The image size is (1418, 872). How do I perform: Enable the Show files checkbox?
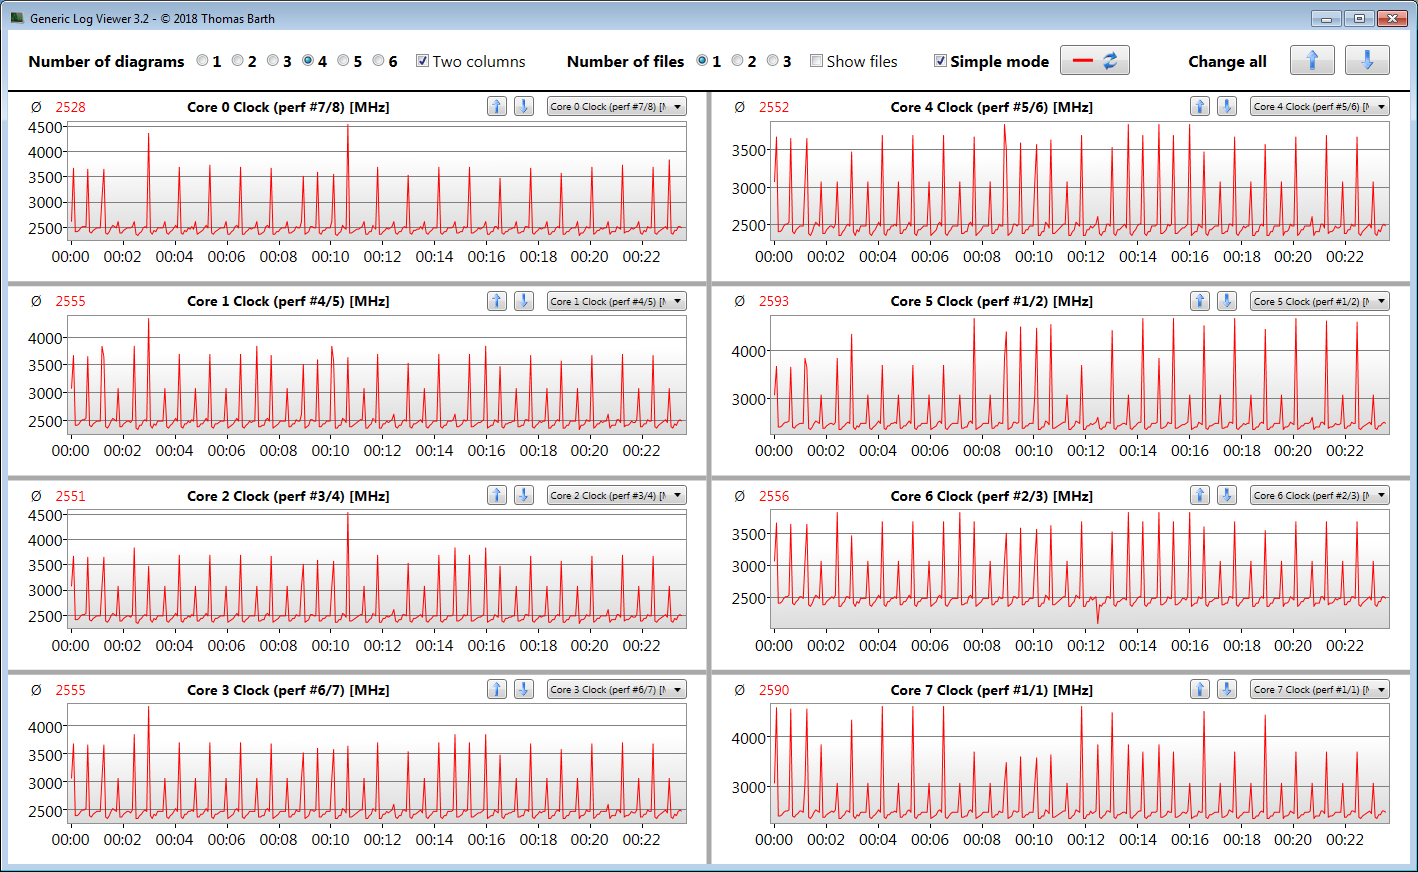(x=817, y=61)
